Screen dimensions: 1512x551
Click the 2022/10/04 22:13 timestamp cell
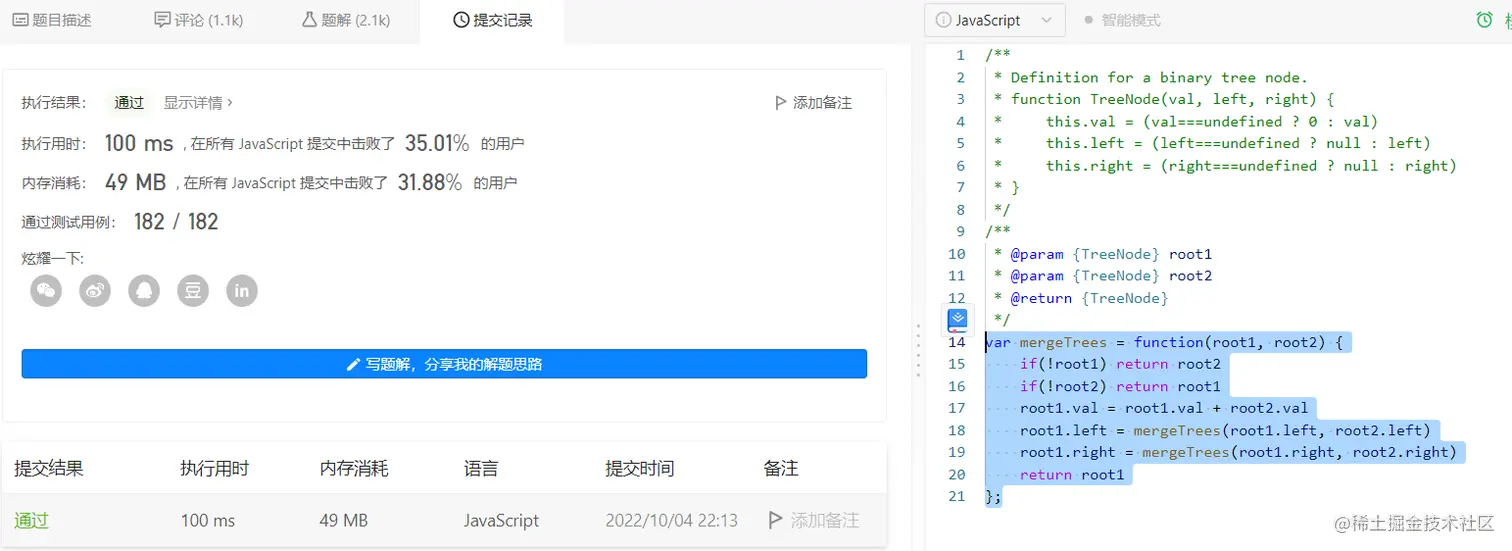[671, 520]
